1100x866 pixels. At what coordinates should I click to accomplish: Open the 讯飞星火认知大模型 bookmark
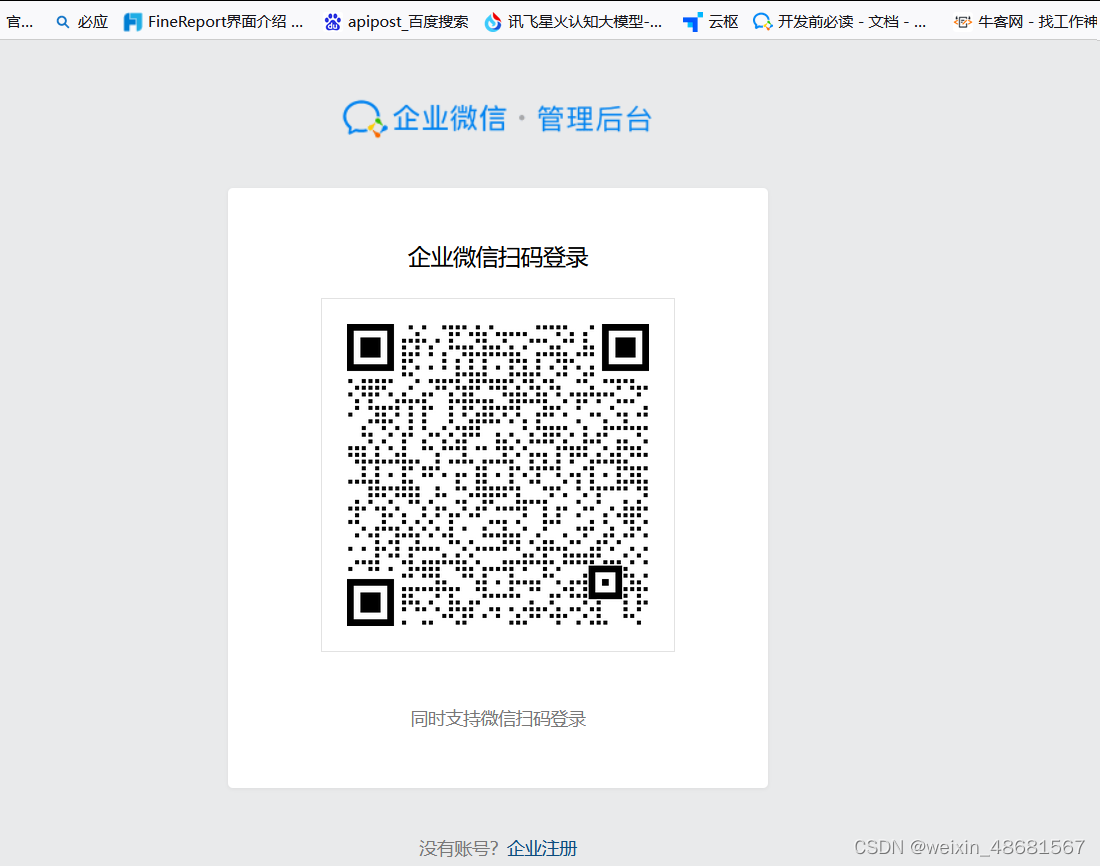click(573, 22)
